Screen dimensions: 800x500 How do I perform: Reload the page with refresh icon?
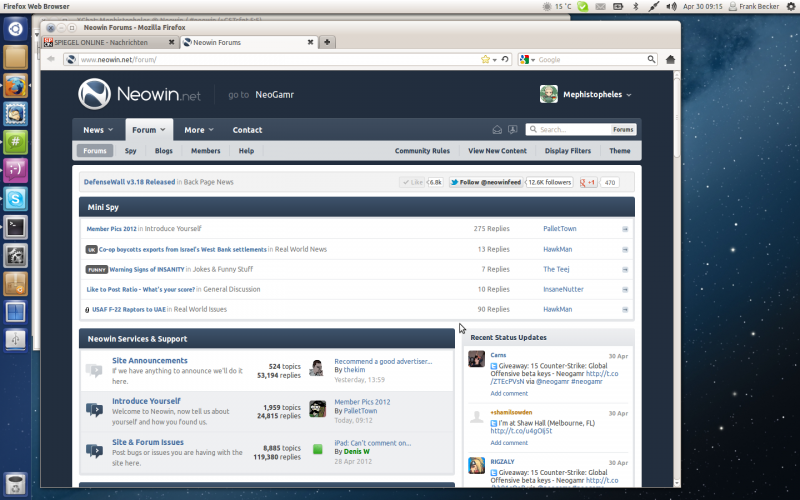[505, 59]
